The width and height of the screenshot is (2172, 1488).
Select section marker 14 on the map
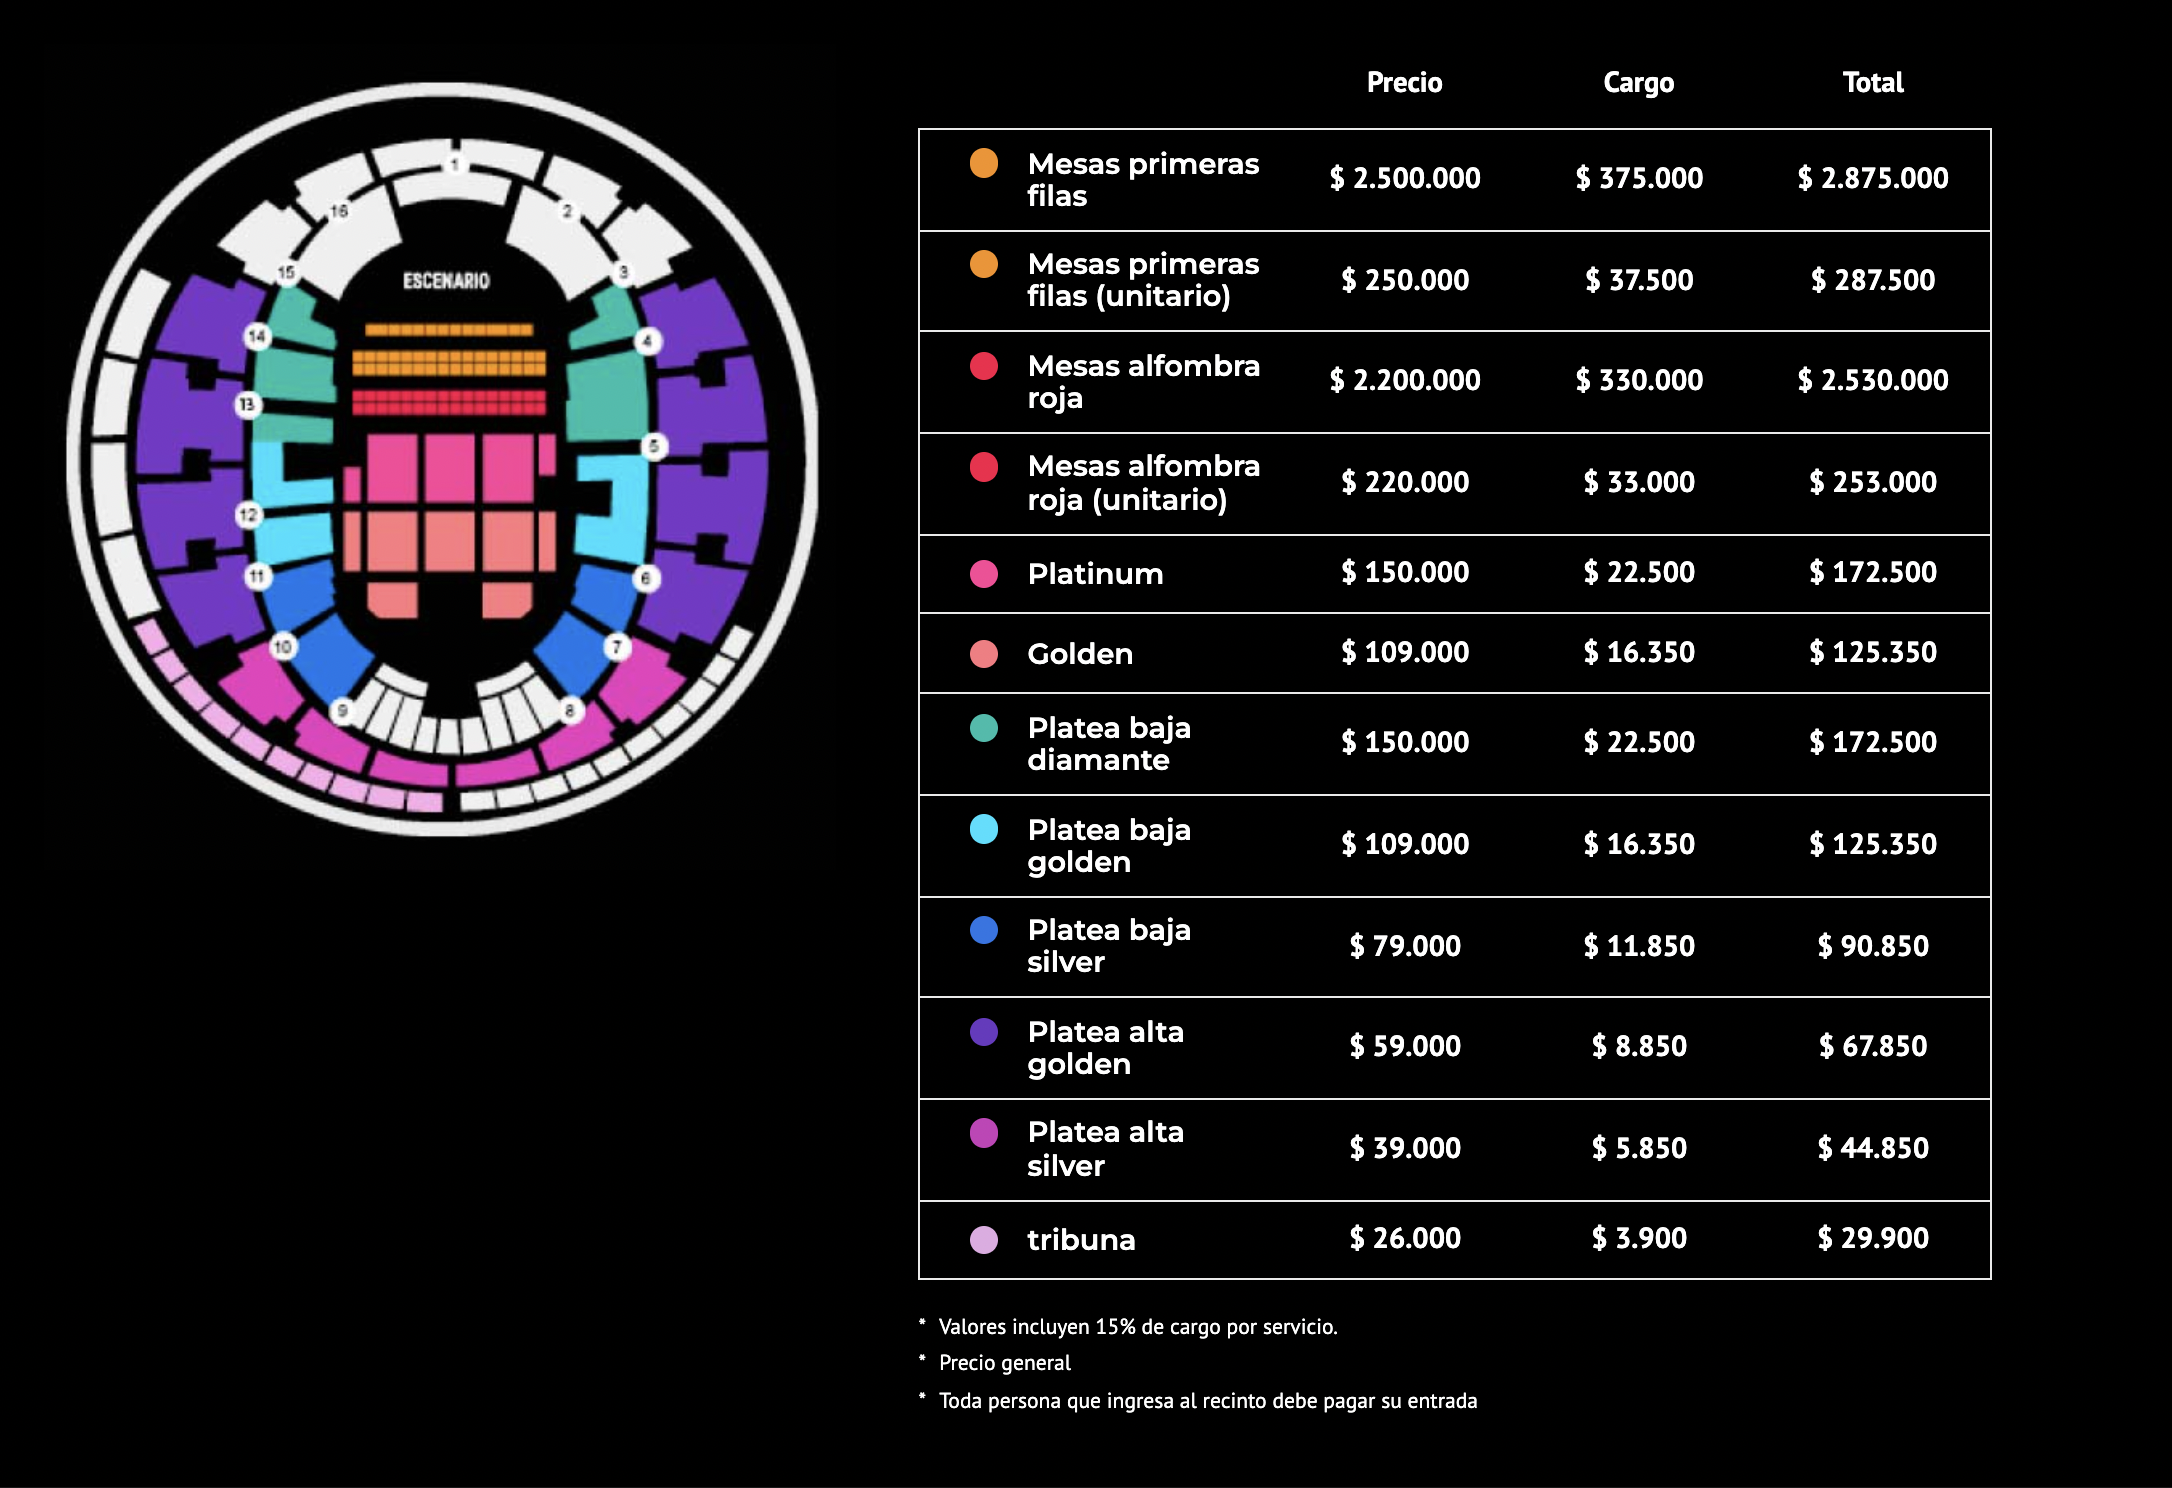click(257, 336)
